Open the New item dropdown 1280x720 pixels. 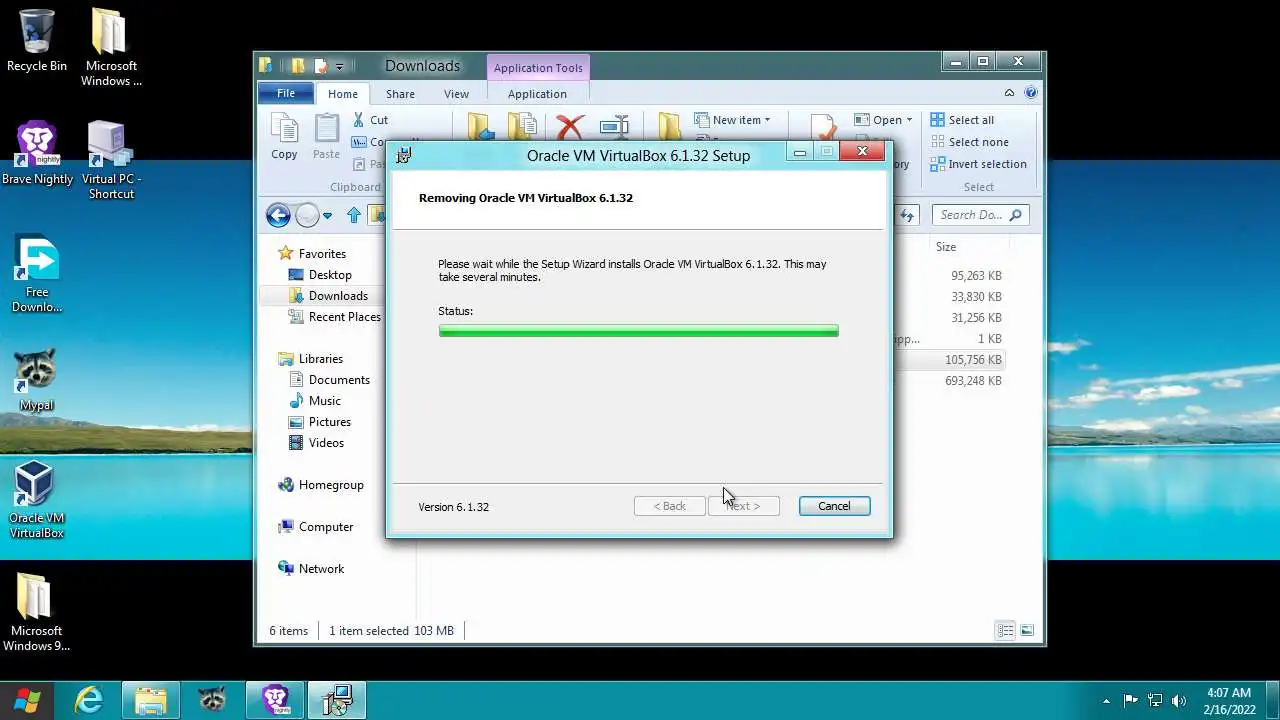tap(732, 120)
